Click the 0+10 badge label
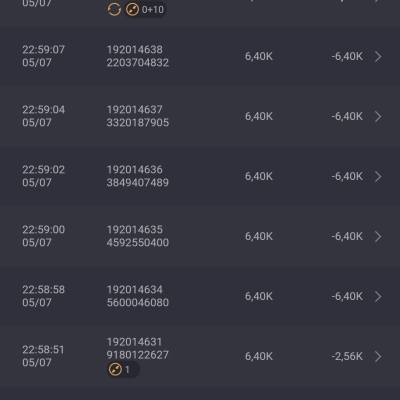 coord(153,9)
